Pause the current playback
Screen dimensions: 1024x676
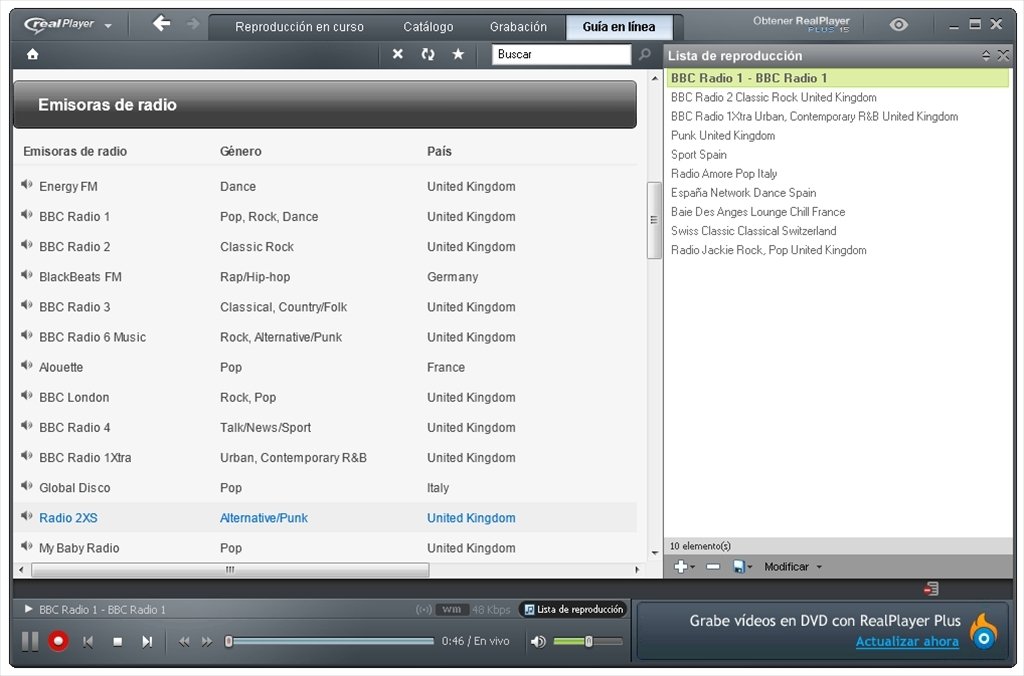tap(30, 641)
